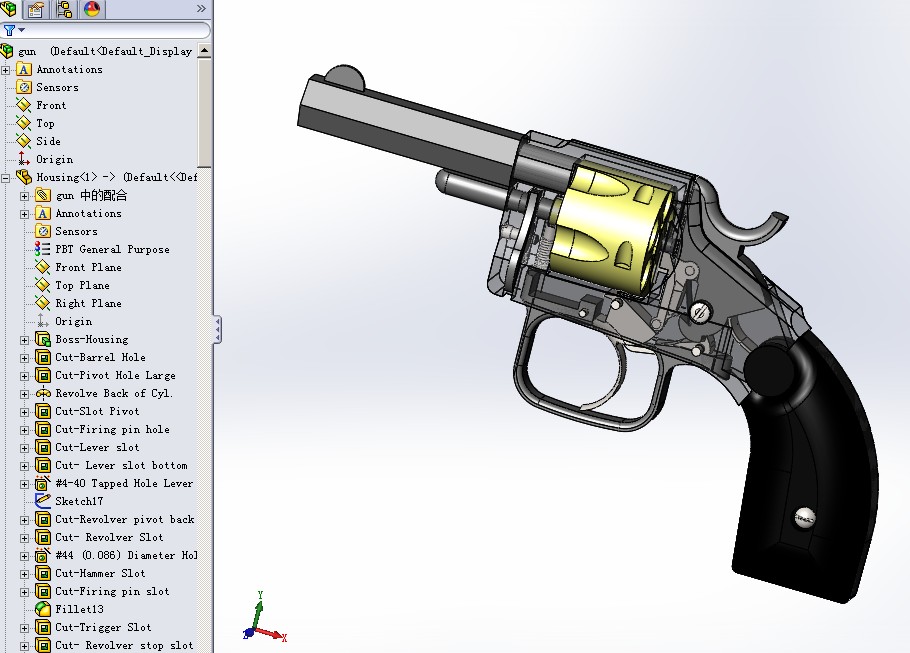The image size is (910, 653).
Task: Select the gun assembly root icon
Action: [x=7, y=51]
